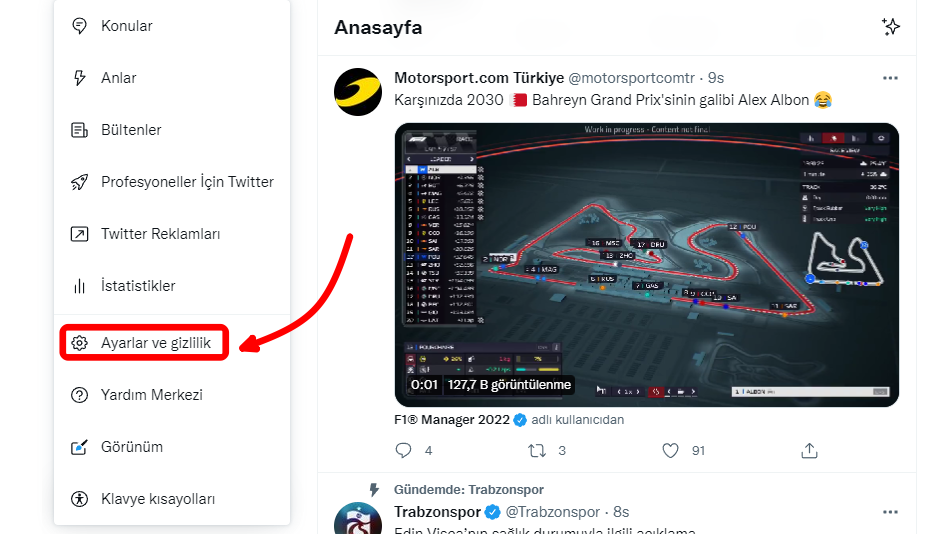Choose Twitter Reklamları menu entry
This screenshot has width=929, height=534.
(160, 234)
